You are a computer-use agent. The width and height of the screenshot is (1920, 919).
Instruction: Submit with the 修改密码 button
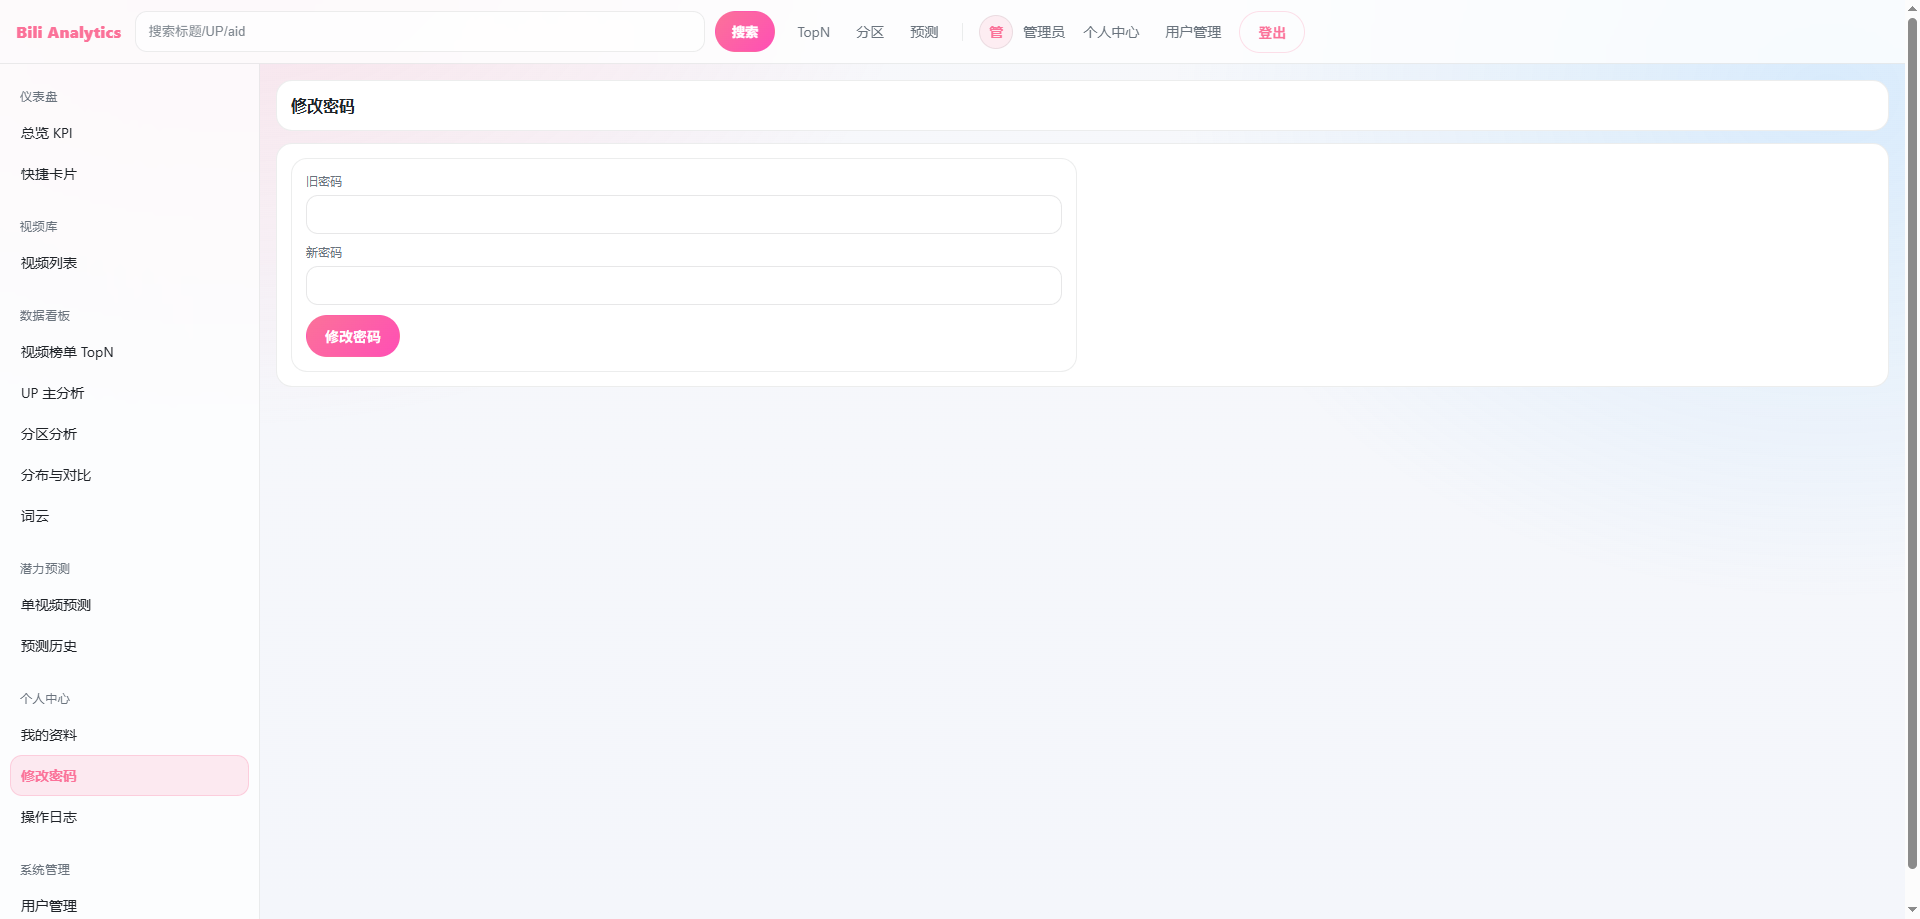[352, 337]
